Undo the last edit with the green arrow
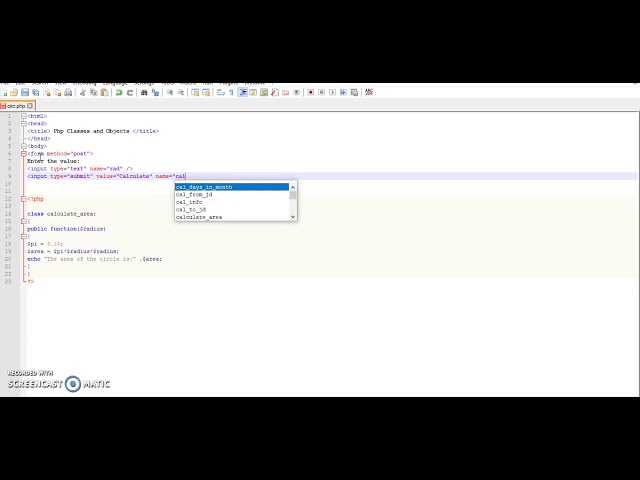The height and width of the screenshot is (480, 640). tap(119, 93)
